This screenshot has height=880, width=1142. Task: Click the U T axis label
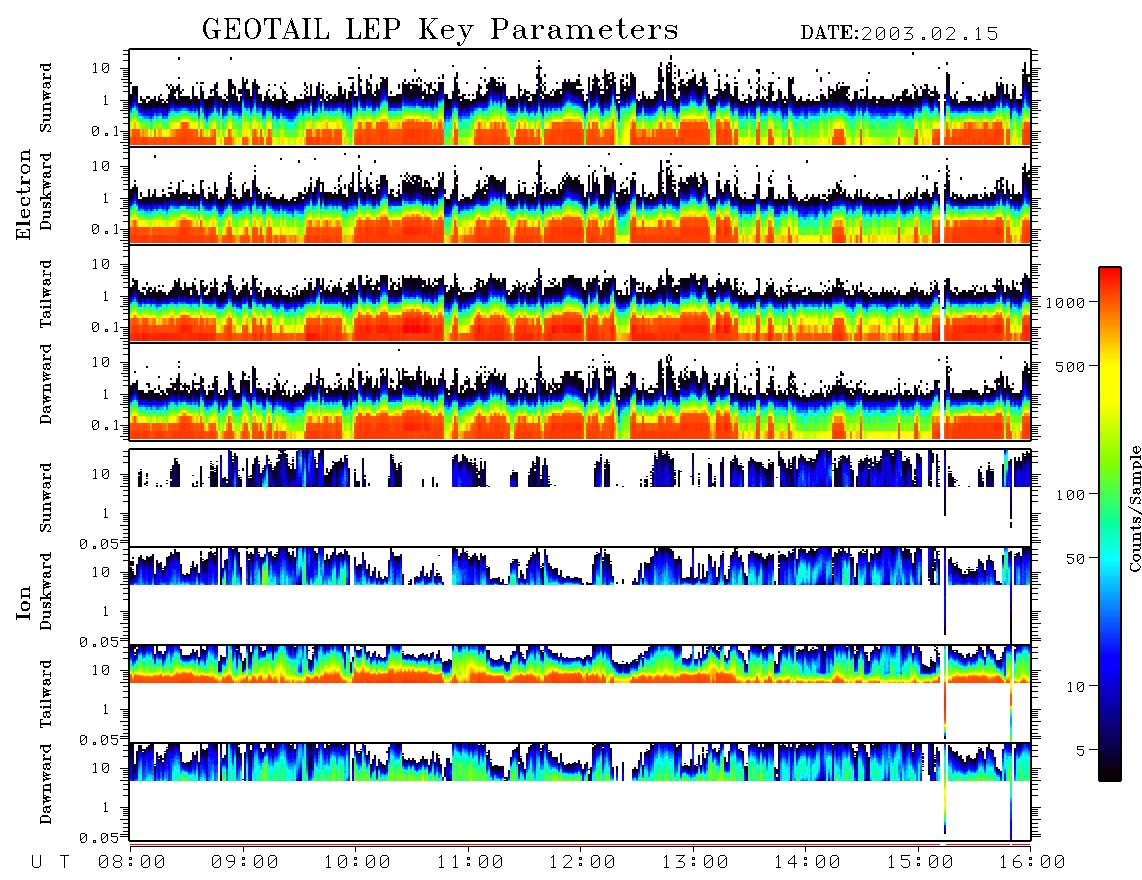click(x=50, y=862)
